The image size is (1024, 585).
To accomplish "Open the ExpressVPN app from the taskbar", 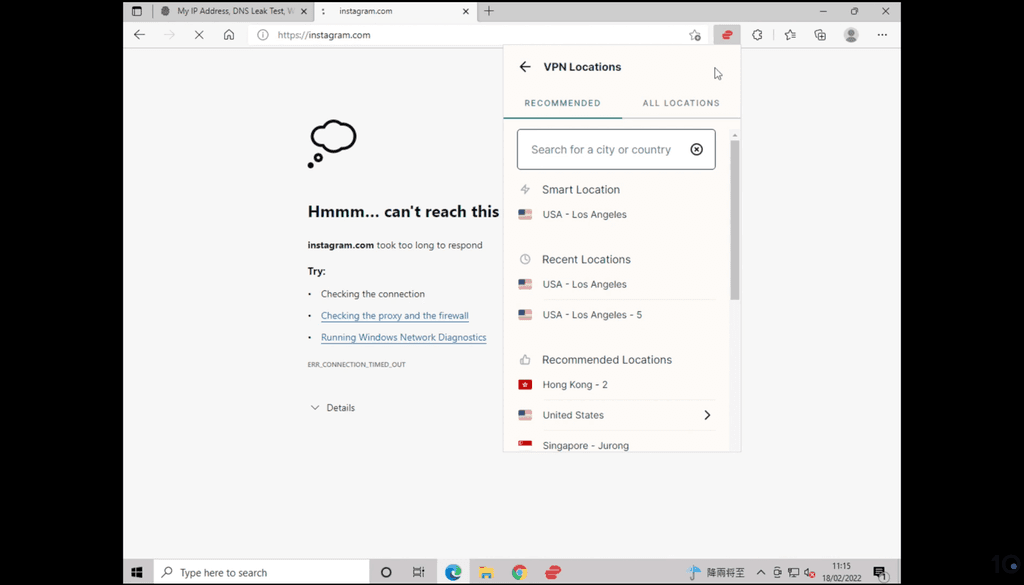I will [553, 573].
